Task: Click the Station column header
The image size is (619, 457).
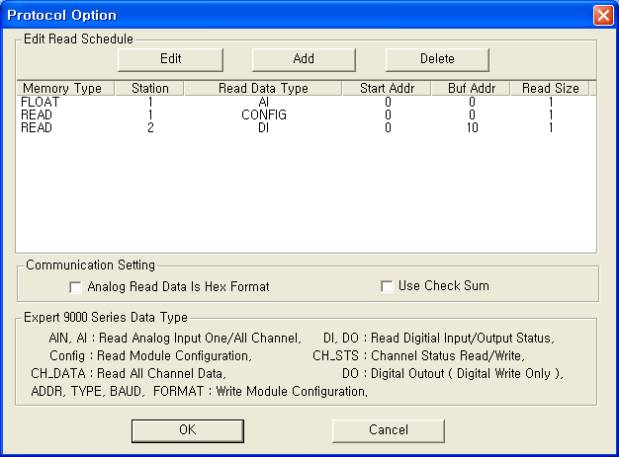Action: click(x=150, y=89)
